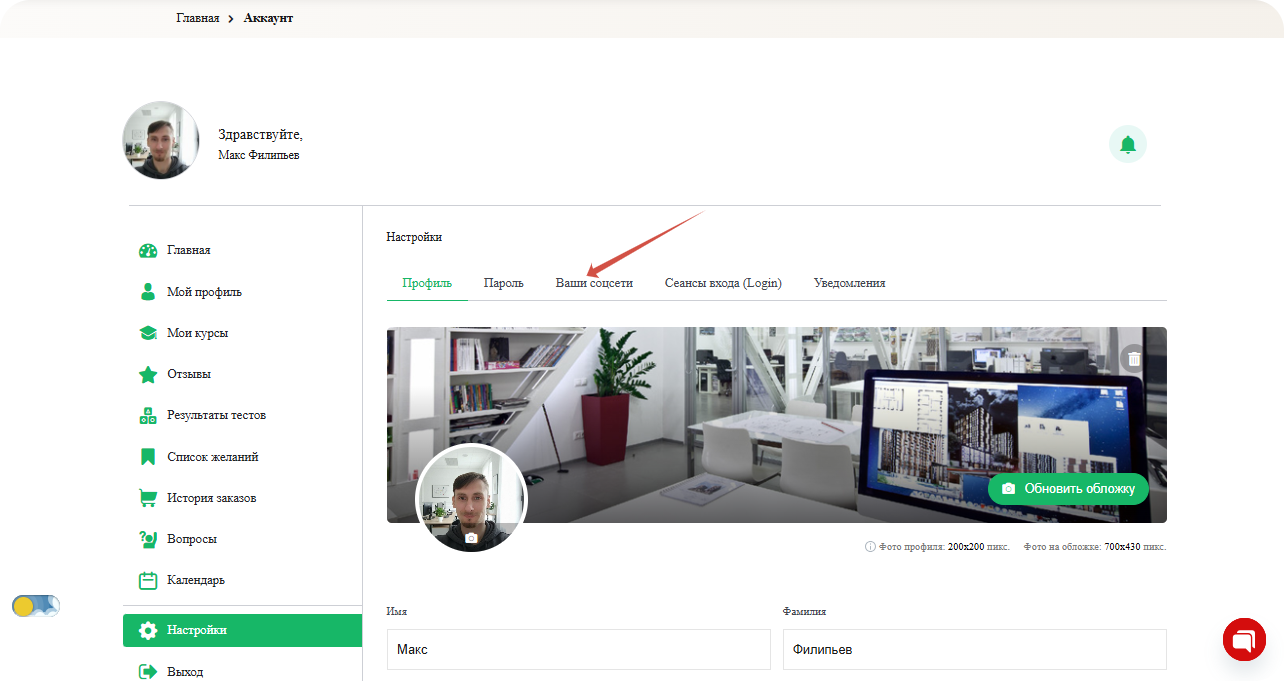Click the Список желаний bookmark icon
The height and width of the screenshot is (681, 1284).
tap(148, 457)
